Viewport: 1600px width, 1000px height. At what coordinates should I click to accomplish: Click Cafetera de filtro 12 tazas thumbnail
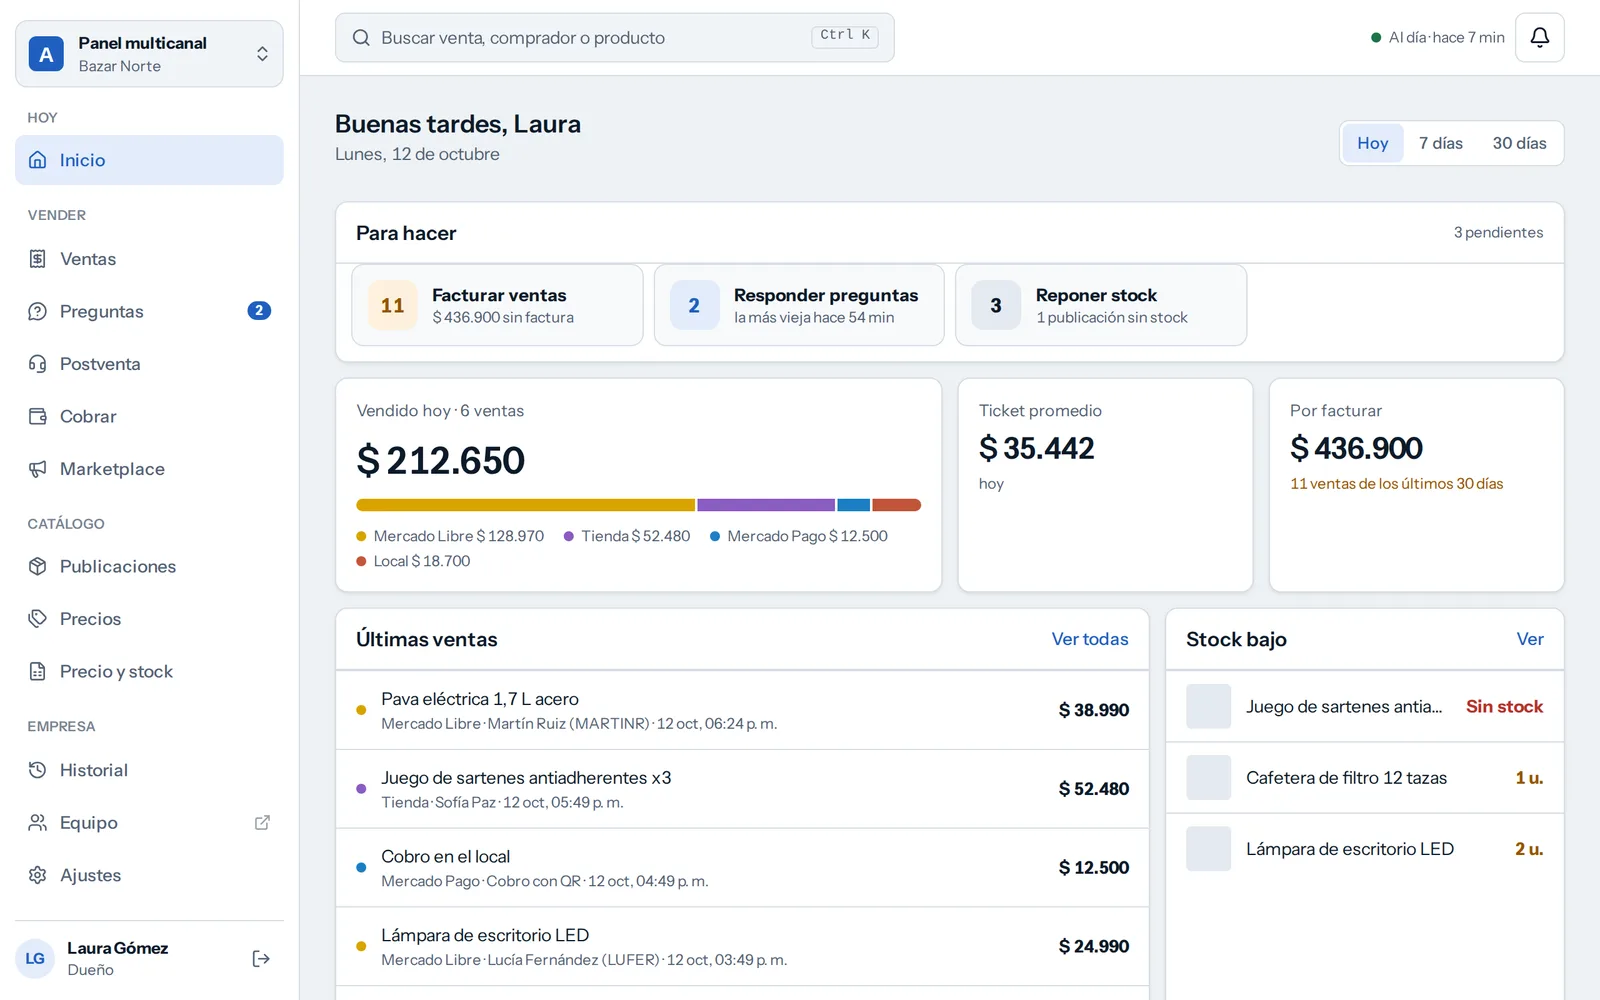pyautogui.click(x=1208, y=778)
